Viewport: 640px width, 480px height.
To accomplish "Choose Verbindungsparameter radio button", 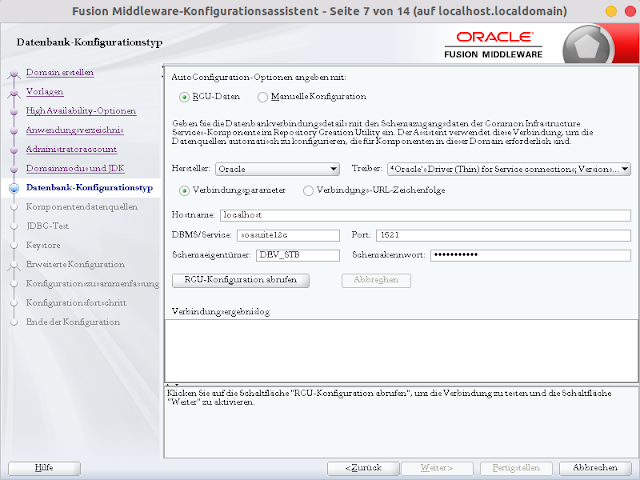I will coord(184,191).
